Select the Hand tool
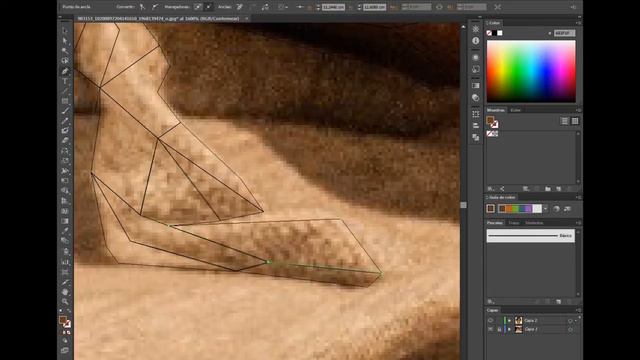640x360 pixels. click(x=65, y=292)
